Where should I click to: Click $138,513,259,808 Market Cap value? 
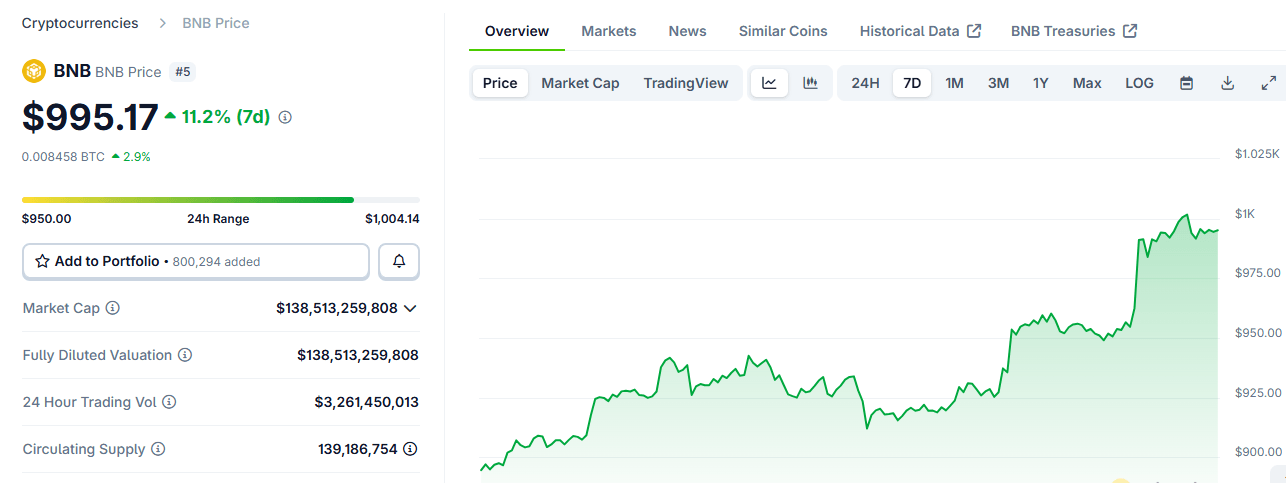[337, 308]
